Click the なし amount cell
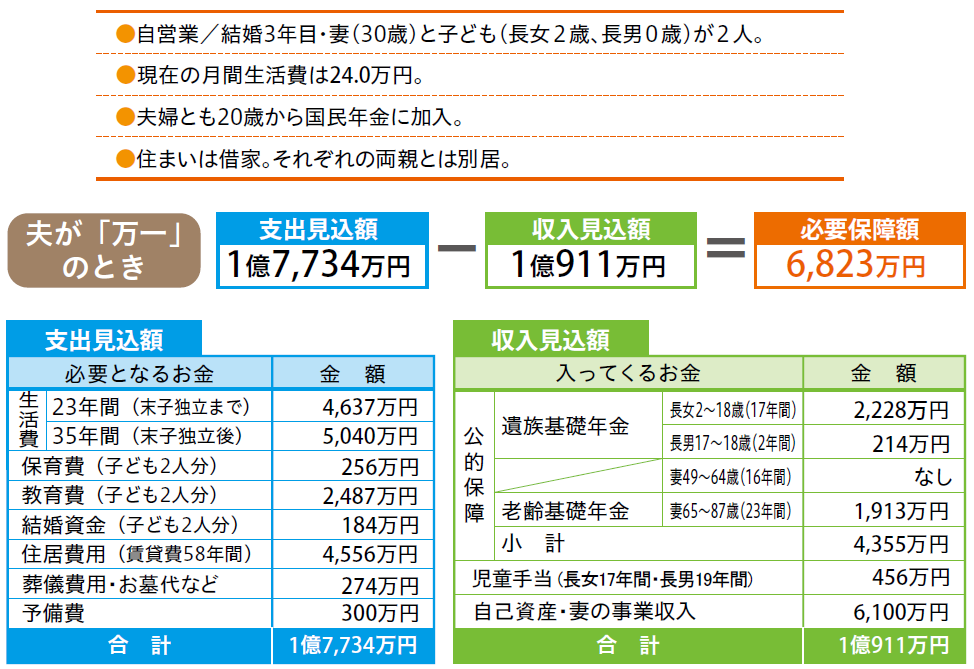The width and height of the screenshot is (974, 669). 884,476
